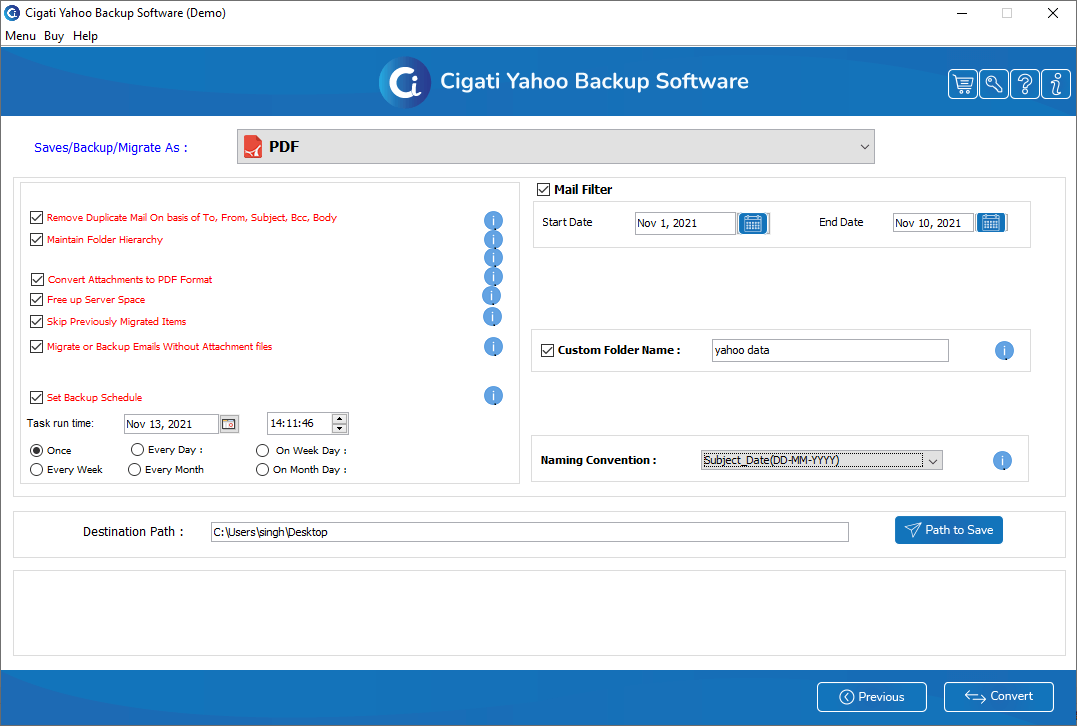
Task: Click the about info icon in header
Action: 1056,84
